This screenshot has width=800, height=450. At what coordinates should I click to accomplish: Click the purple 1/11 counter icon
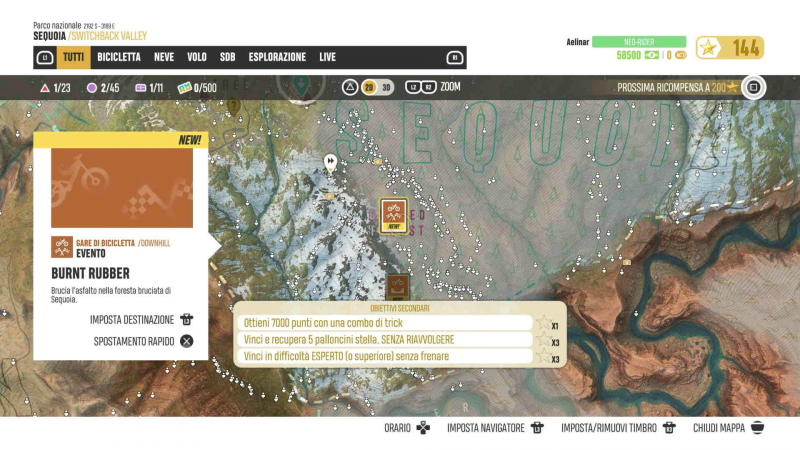pyautogui.click(x=140, y=88)
